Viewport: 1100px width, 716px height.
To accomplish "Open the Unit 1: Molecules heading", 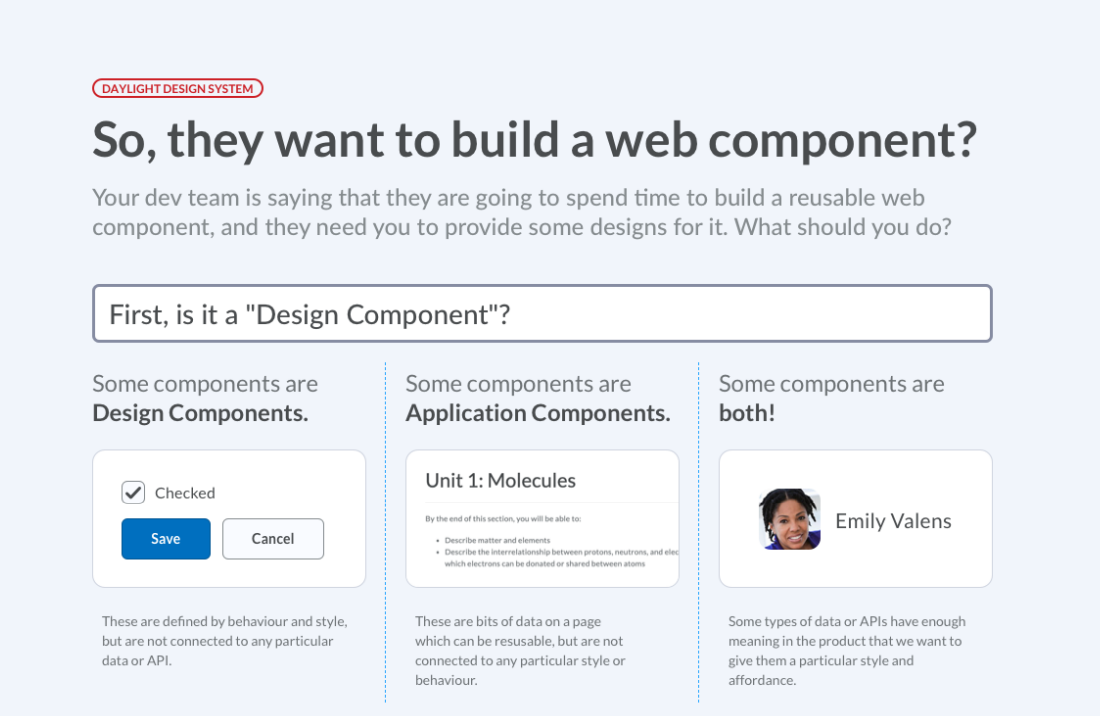I will point(500,480).
